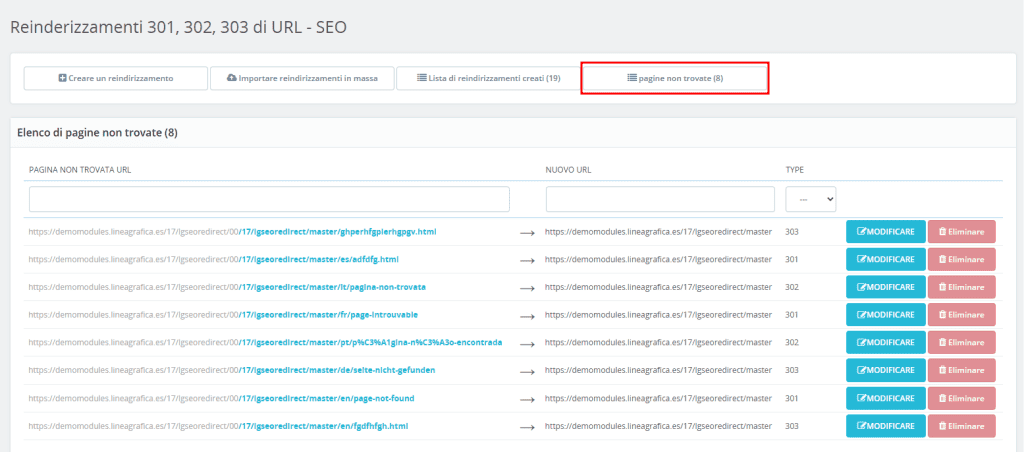
Task: Delete the de/seite-nicht-gefunden row
Action: tap(961, 370)
